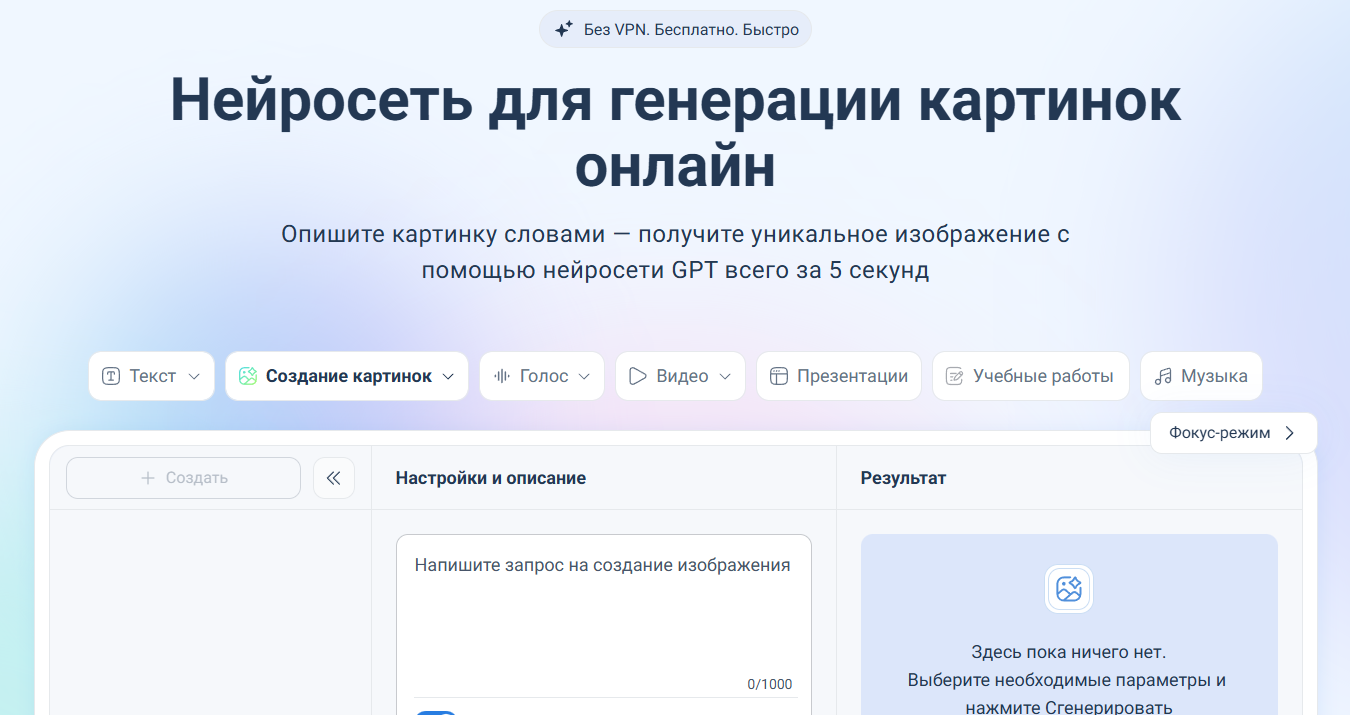
Task: Switch to the Презентации tab
Action: (839, 376)
